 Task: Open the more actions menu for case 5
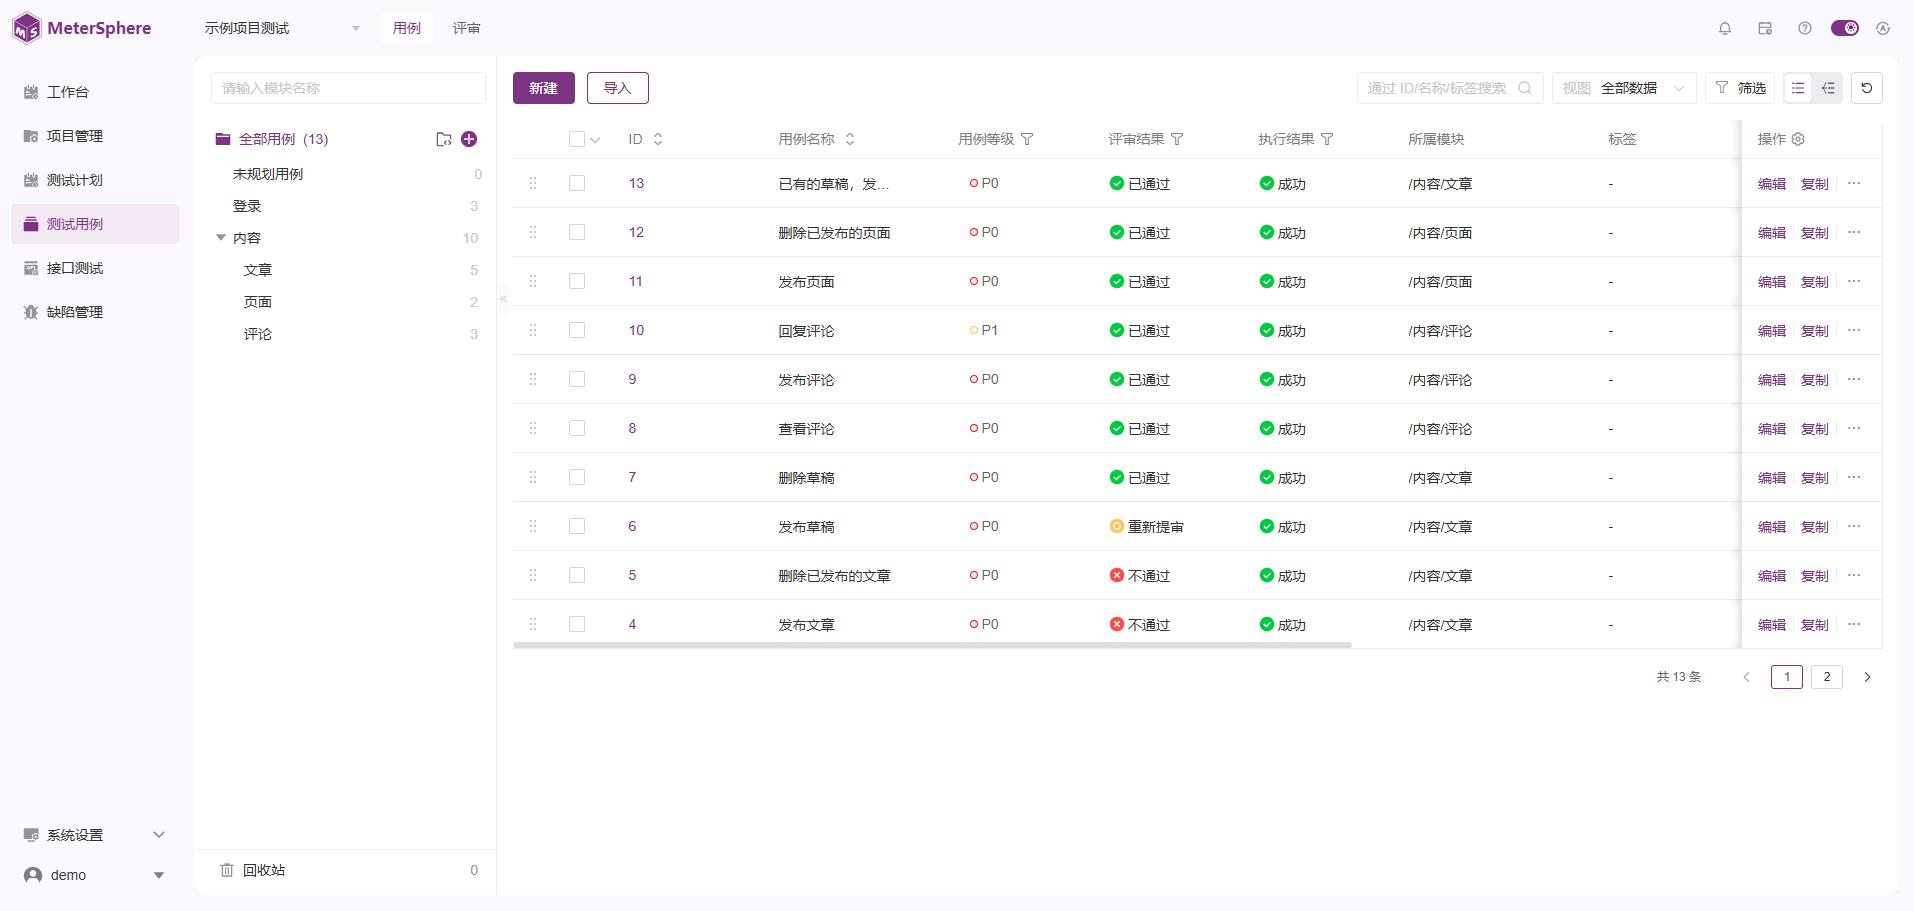tap(1854, 575)
